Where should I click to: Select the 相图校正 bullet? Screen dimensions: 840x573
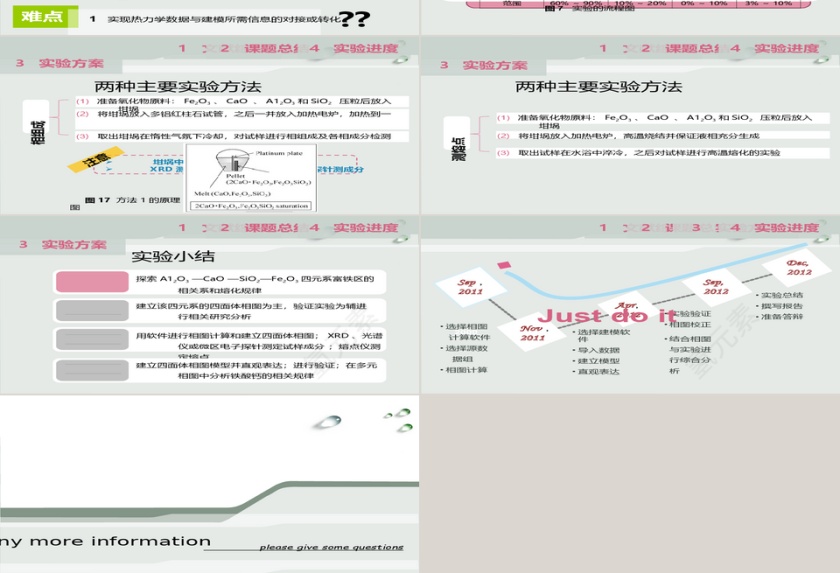[687, 325]
